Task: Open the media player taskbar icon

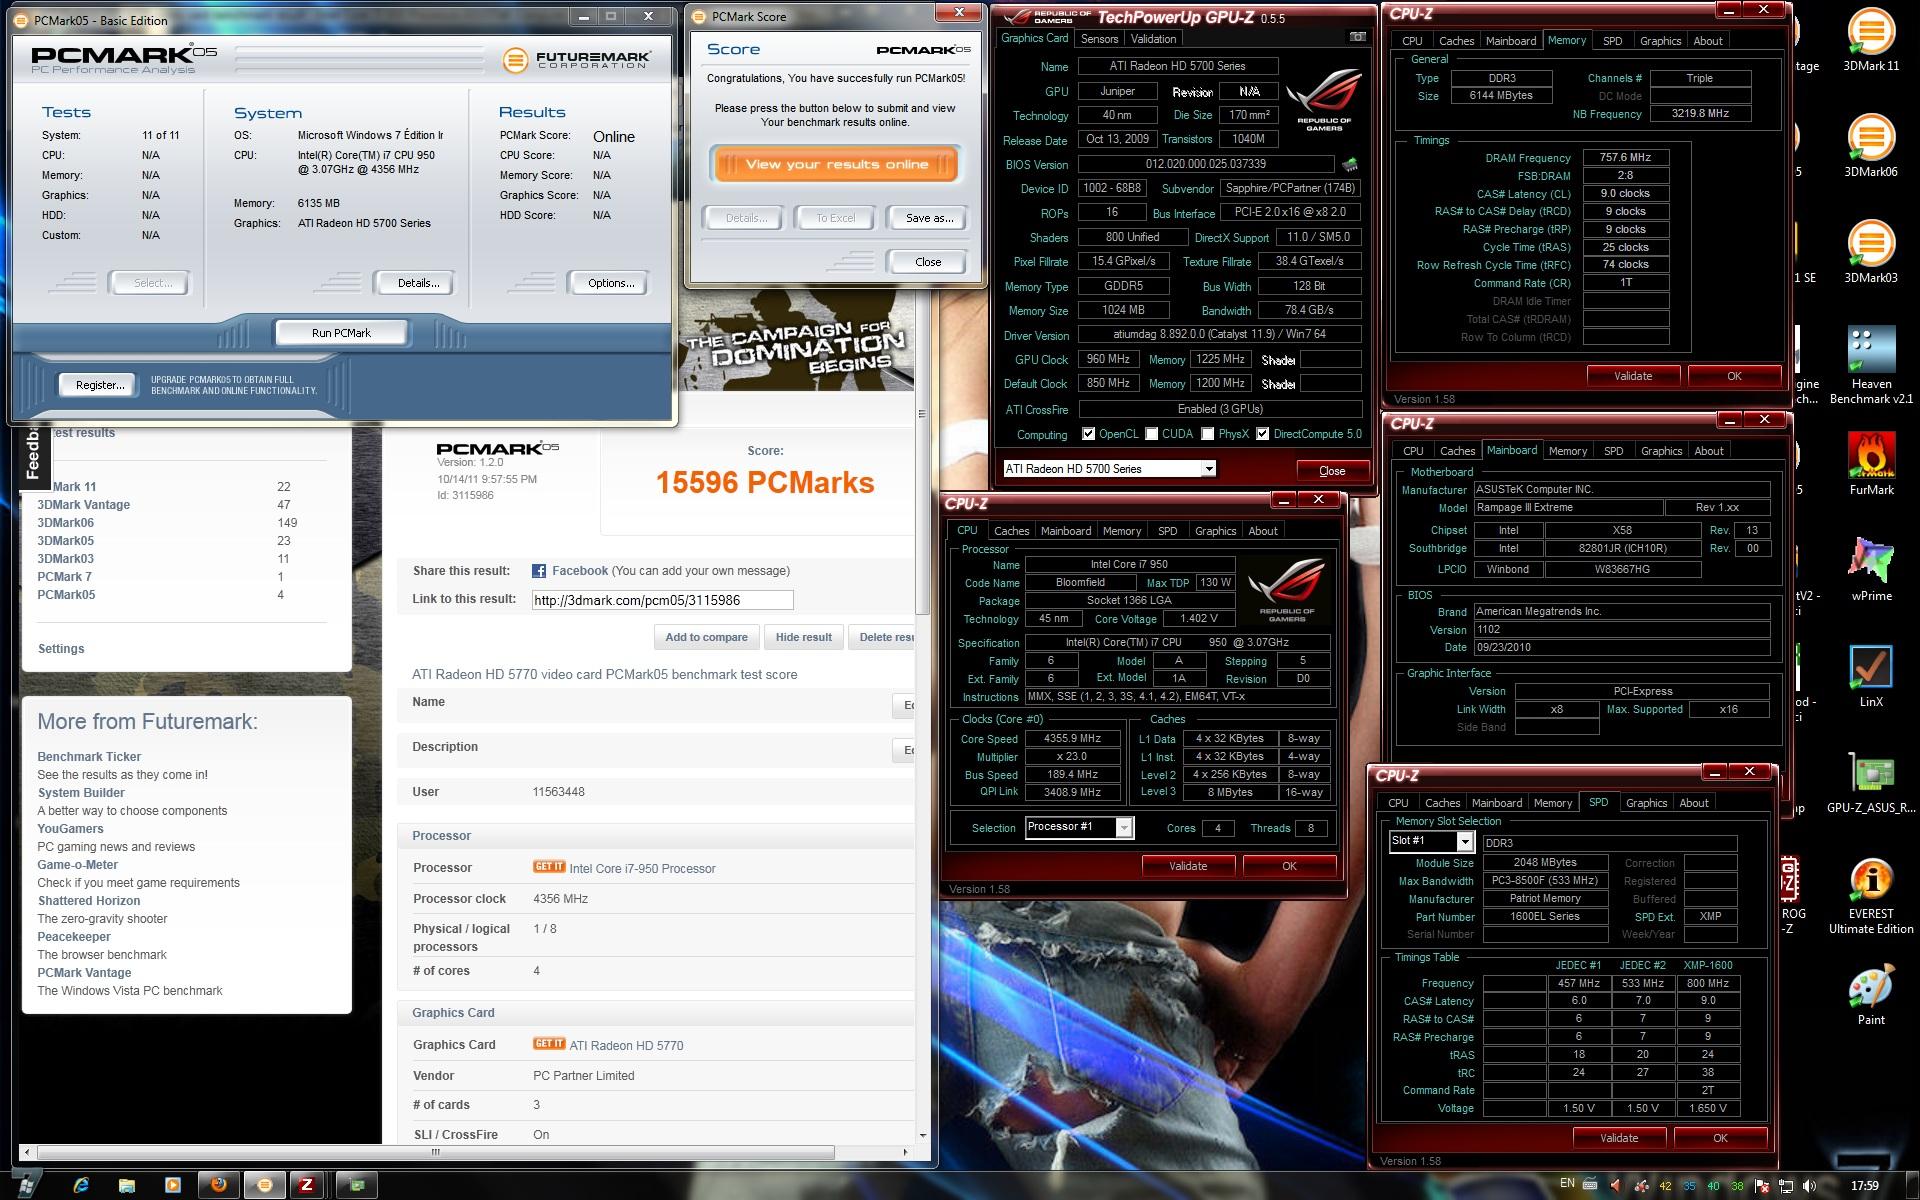Action: (x=173, y=1186)
